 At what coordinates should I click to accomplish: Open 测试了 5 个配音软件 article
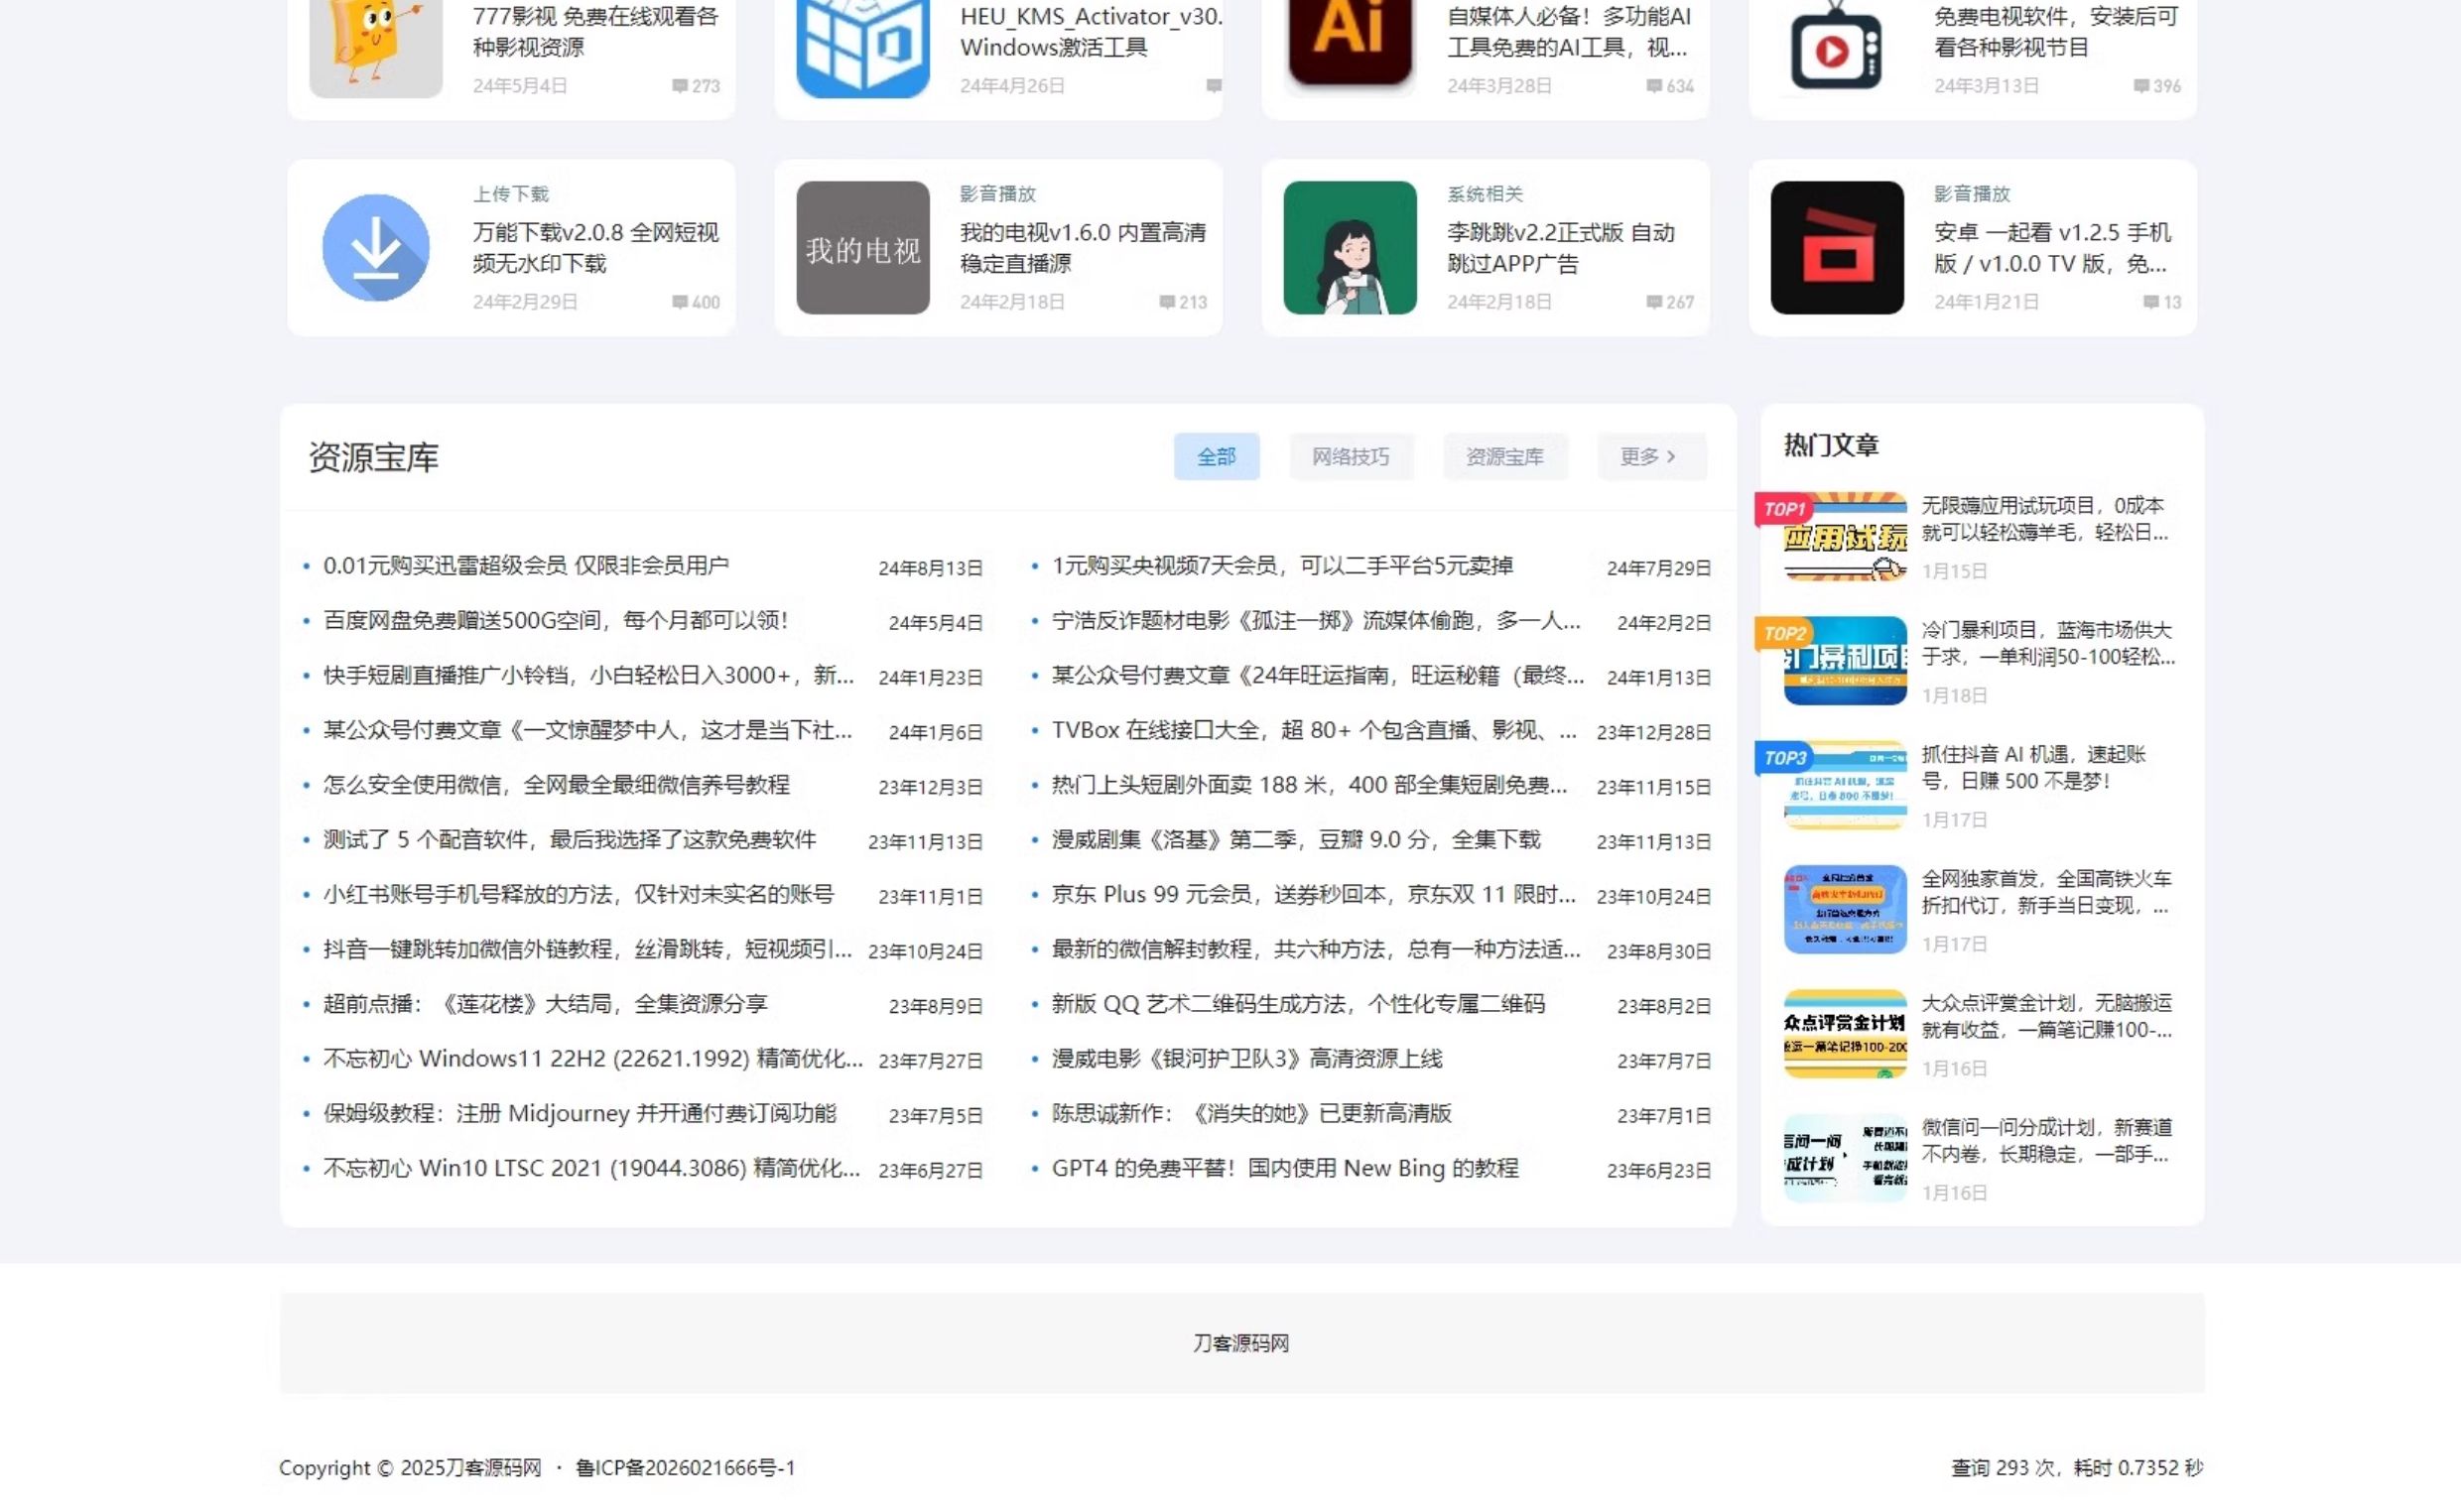tap(570, 840)
